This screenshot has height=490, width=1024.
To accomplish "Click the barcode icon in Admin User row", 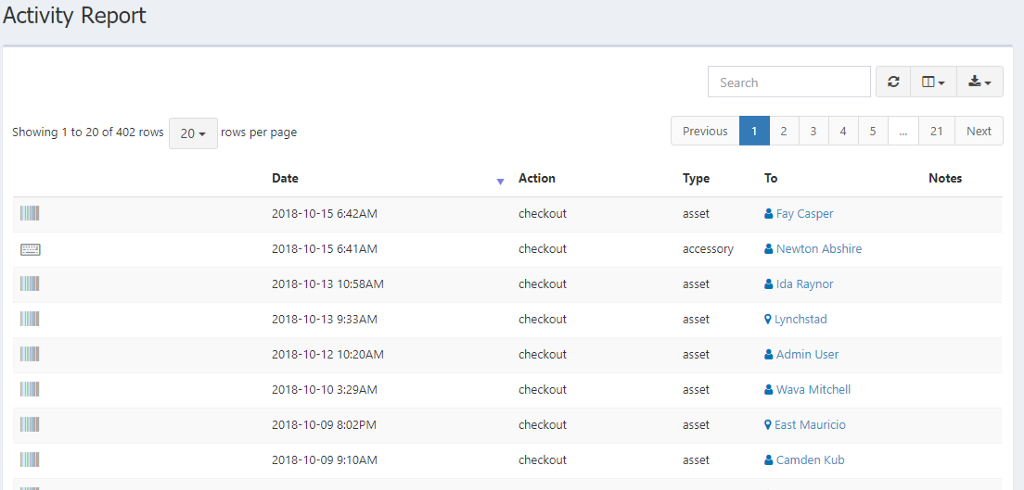I will (x=30, y=354).
